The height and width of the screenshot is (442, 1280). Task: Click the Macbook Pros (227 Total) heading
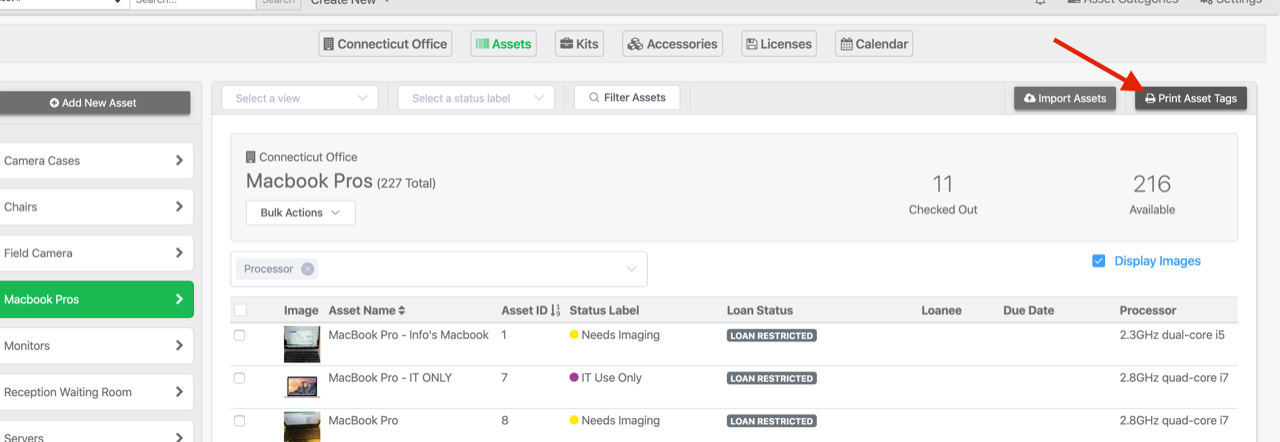pyautogui.click(x=341, y=182)
